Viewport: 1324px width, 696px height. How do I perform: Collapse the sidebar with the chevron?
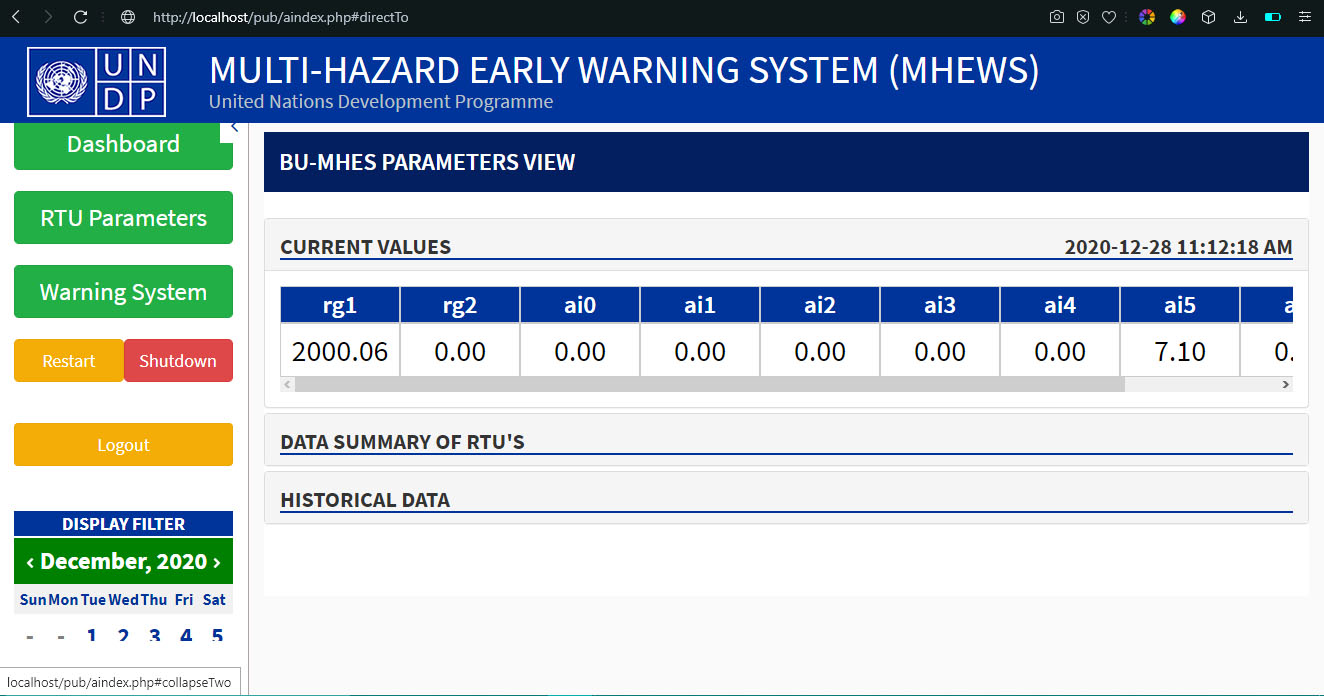coord(234,126)
